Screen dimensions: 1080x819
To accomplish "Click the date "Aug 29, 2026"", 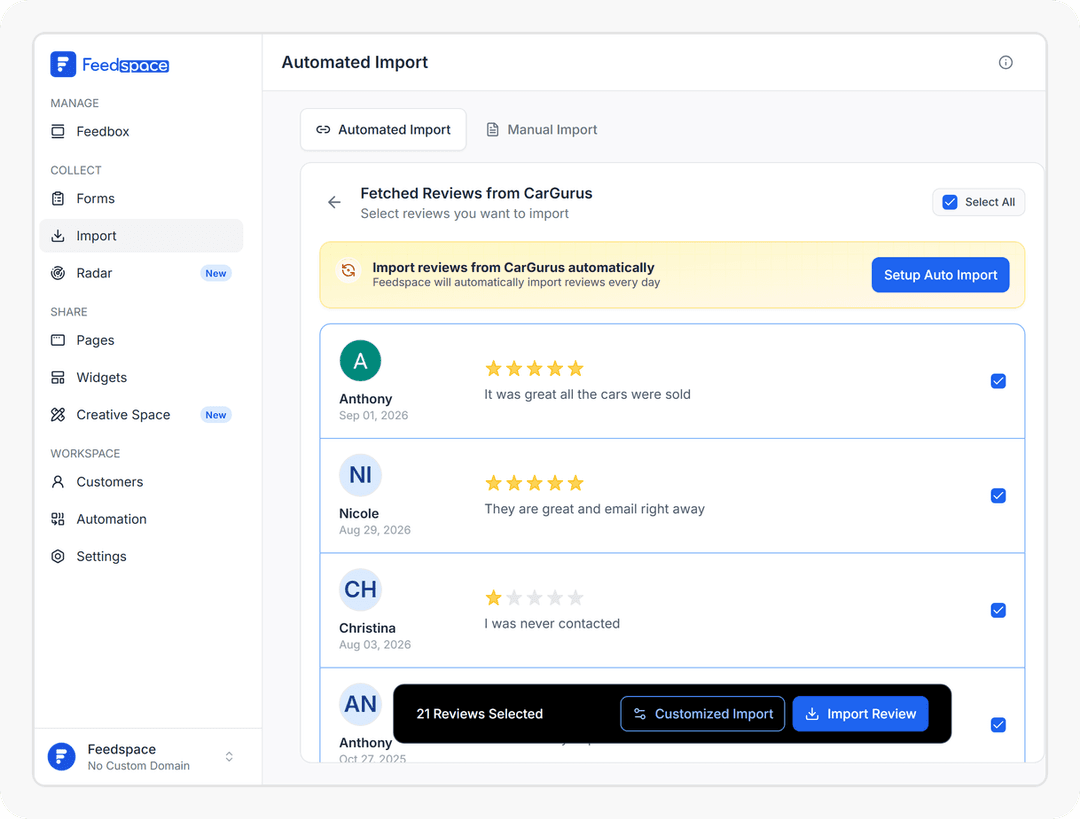I will click(x=375, y=530).
